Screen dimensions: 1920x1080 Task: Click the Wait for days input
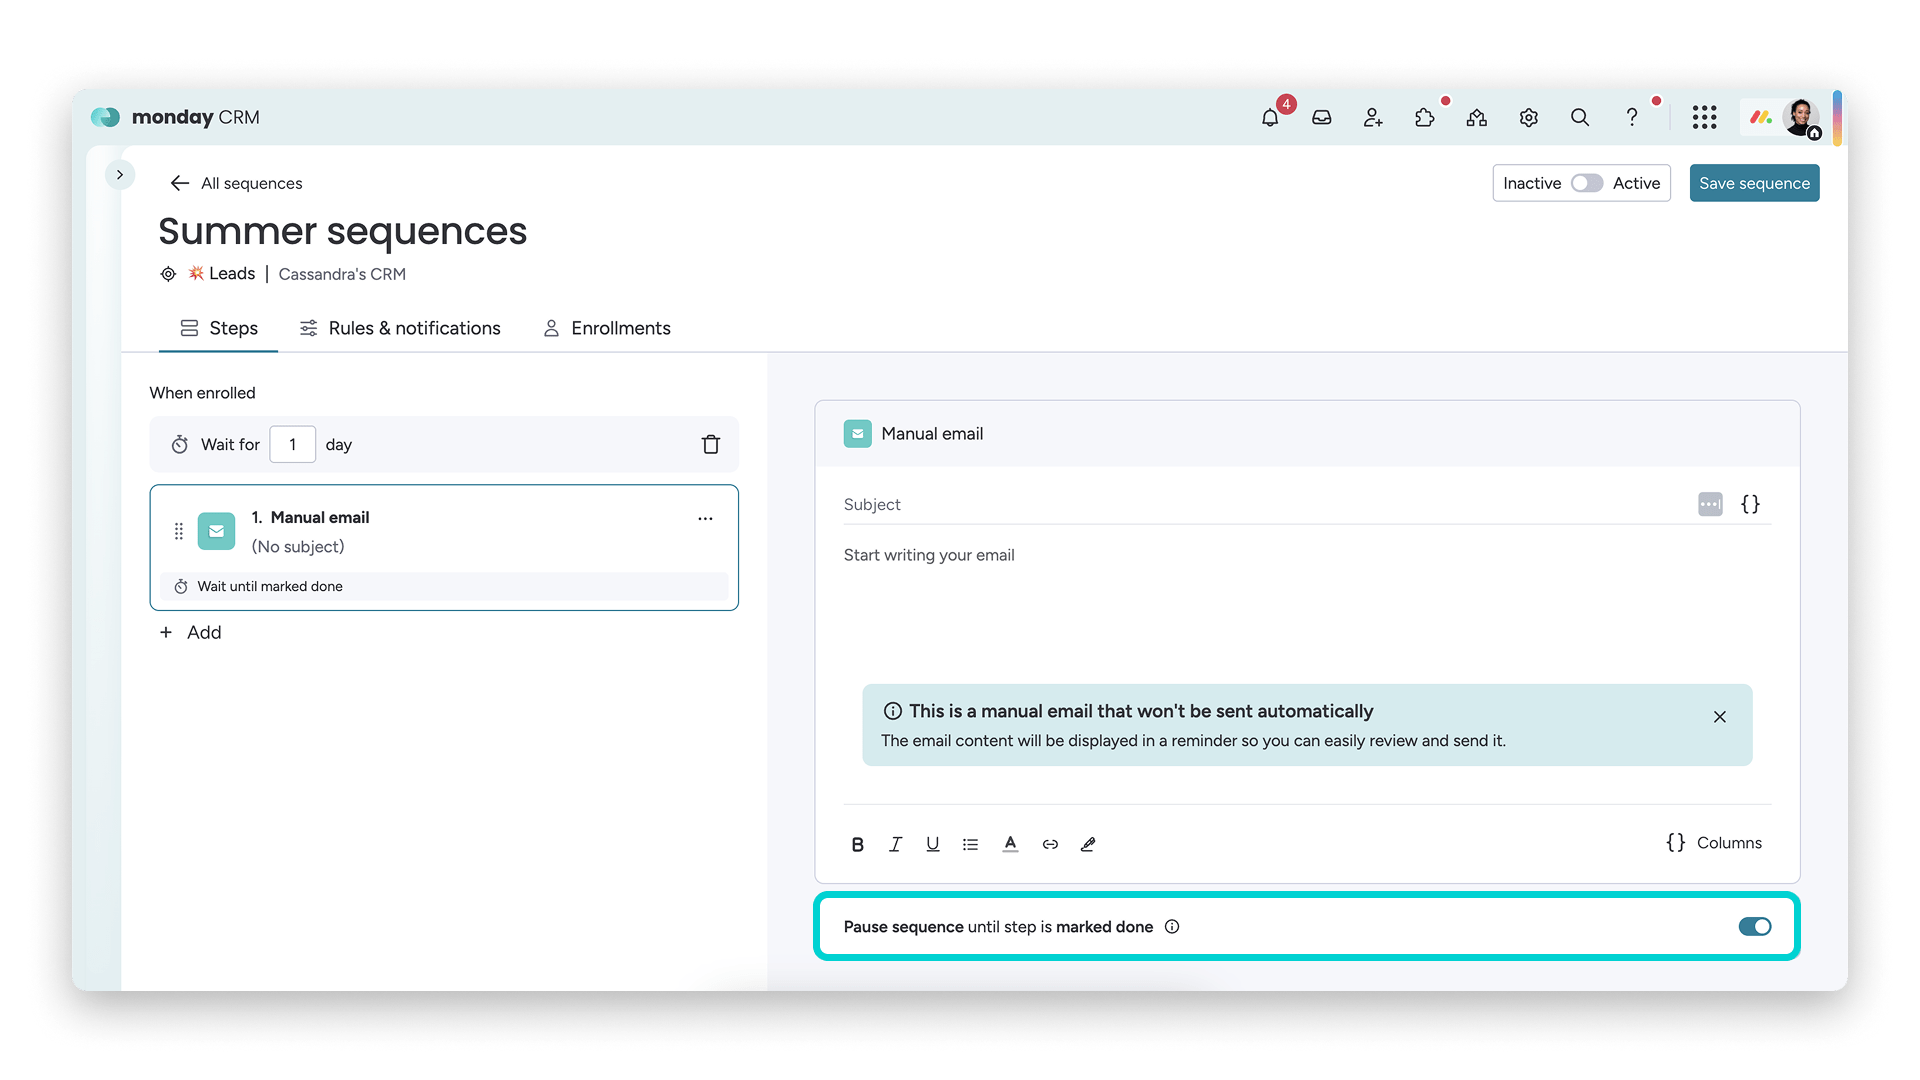click(x=292, y=445)
